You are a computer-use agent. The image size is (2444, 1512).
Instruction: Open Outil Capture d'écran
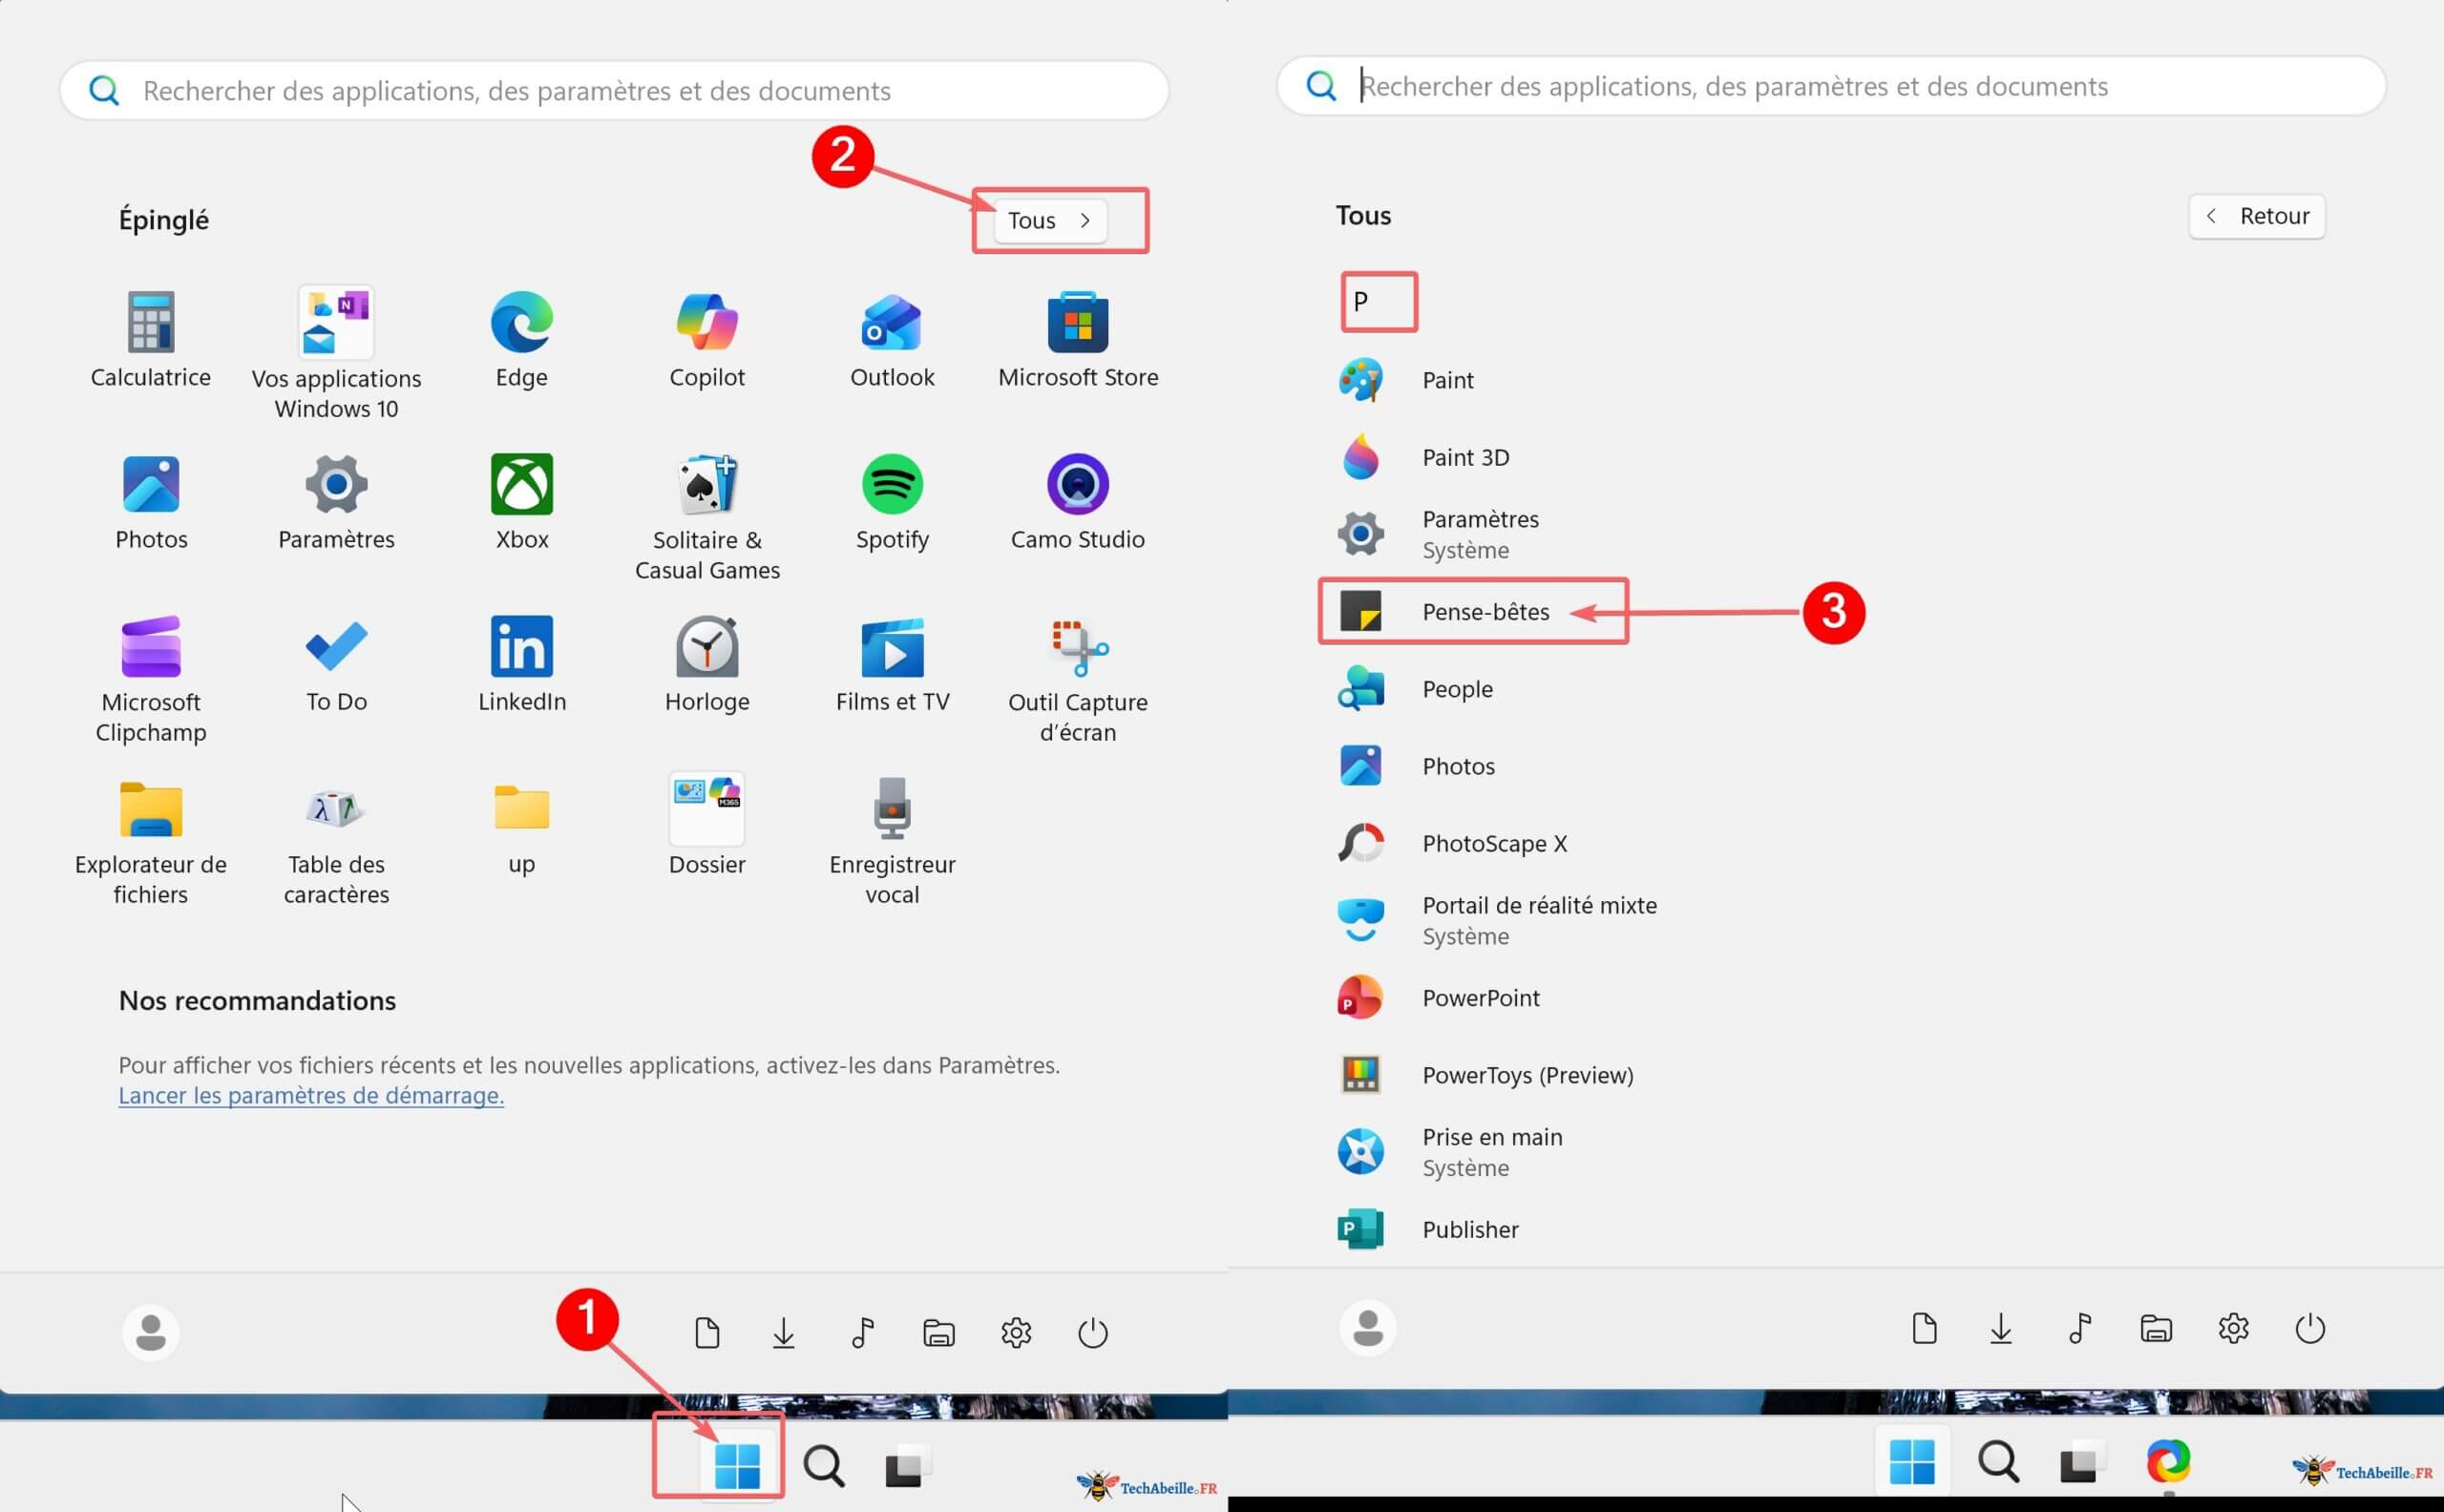1077,655
